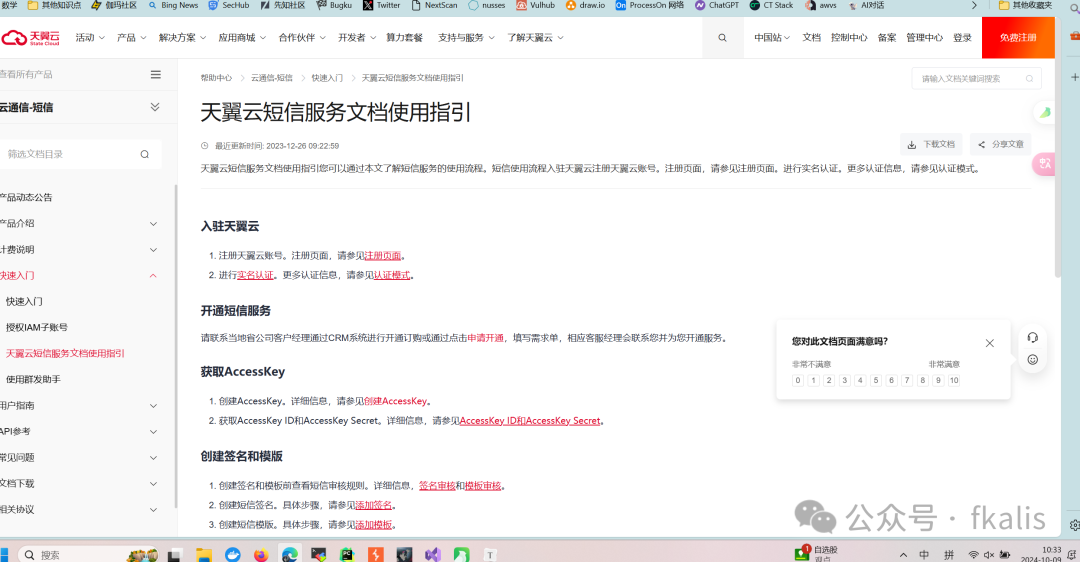This screenshot has width=1080, height=562.
Task: Open the 支持与服务 navigation menu
Action: tap(466, 38)
